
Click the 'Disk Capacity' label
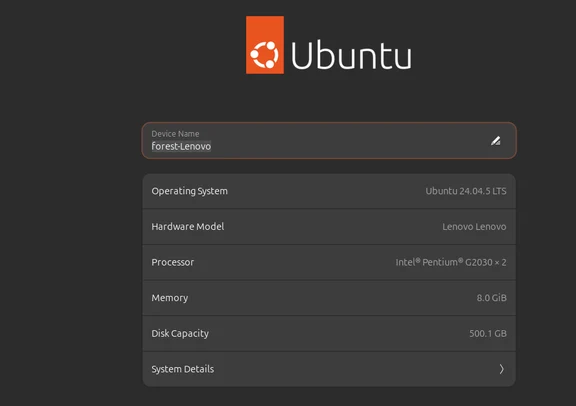180,333
